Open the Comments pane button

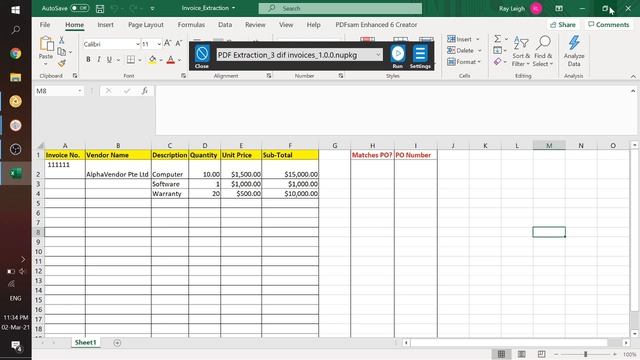point(609,24)
